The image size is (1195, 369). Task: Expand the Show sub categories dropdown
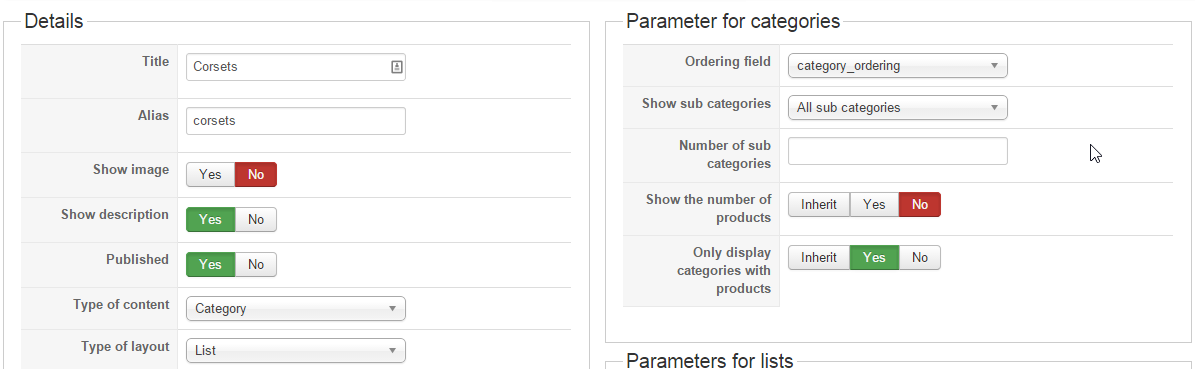coord(898,107)
